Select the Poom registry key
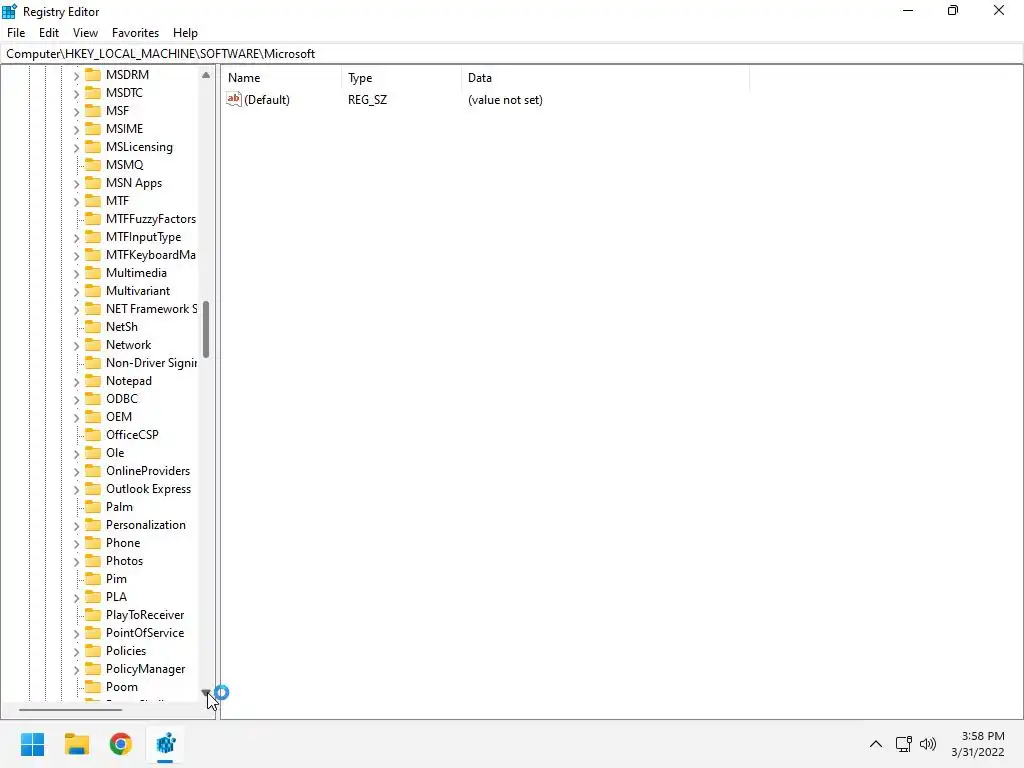The width and height of the screenshot is (1024, 768). pos(121,687)
